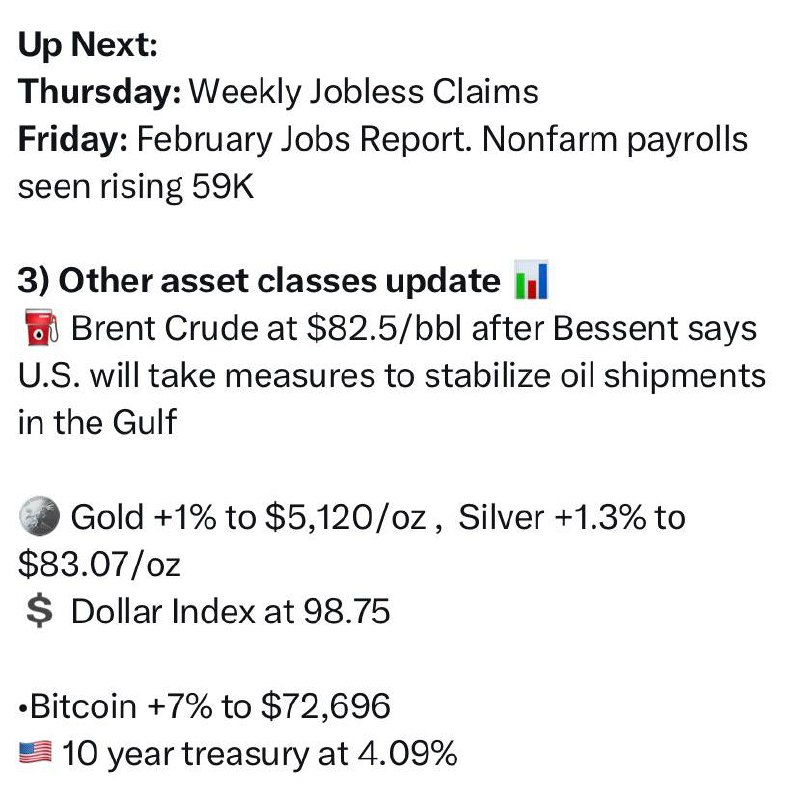This screenshot has height=800, width=799.
Task: Click the dollar sign emoji icon
Action: click(x=39, y=611)
